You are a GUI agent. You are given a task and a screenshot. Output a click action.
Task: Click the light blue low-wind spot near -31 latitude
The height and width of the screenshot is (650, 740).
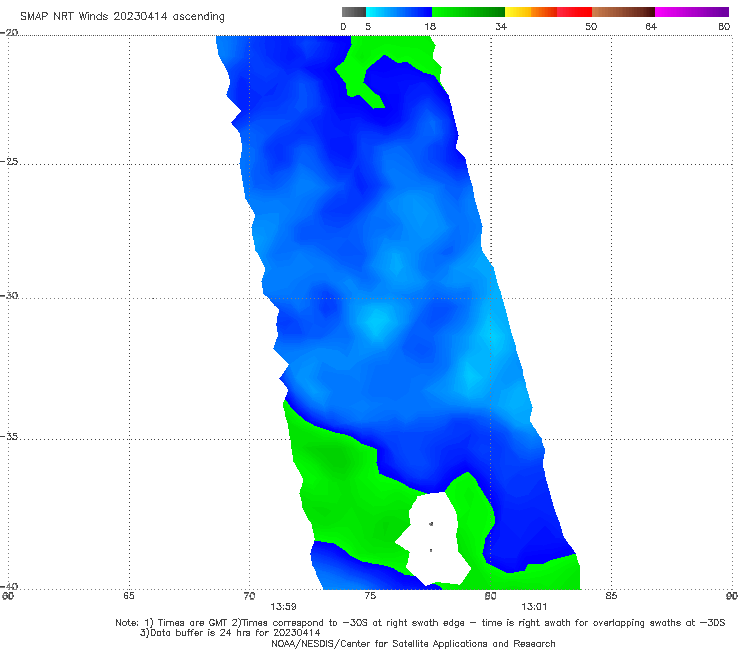coord(378,322)
